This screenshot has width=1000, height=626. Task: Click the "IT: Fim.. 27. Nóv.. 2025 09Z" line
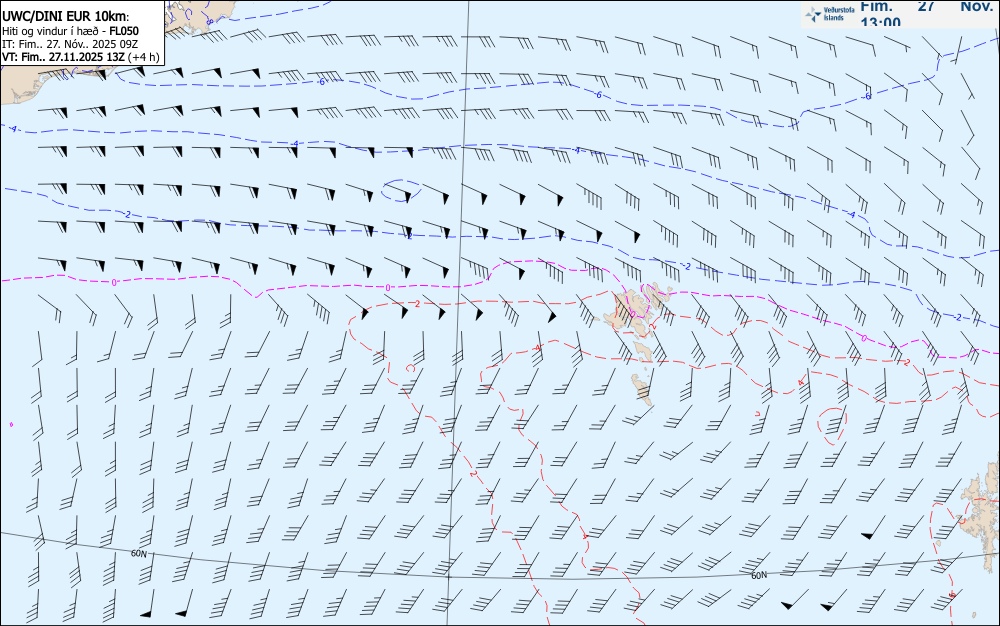coord(70,44)
